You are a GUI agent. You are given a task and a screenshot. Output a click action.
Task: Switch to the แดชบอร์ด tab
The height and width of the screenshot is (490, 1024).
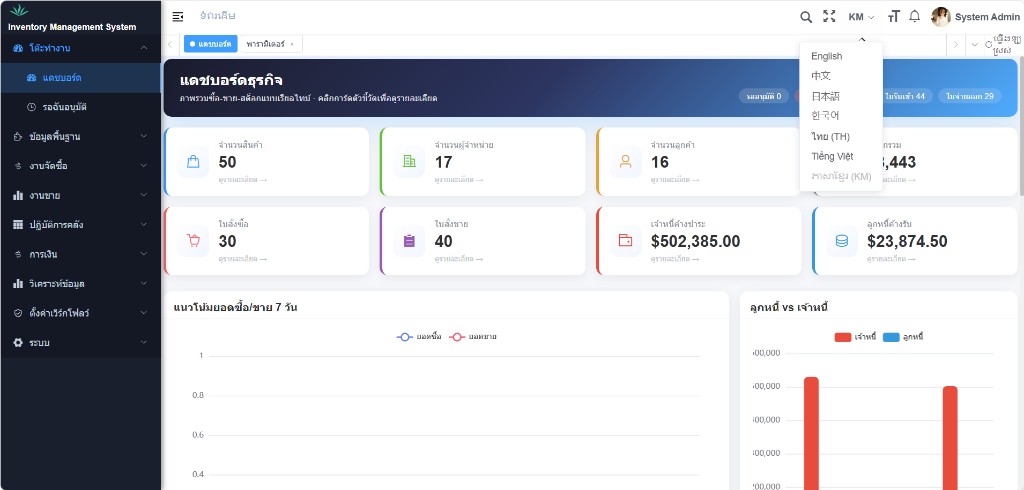(210, 44)
